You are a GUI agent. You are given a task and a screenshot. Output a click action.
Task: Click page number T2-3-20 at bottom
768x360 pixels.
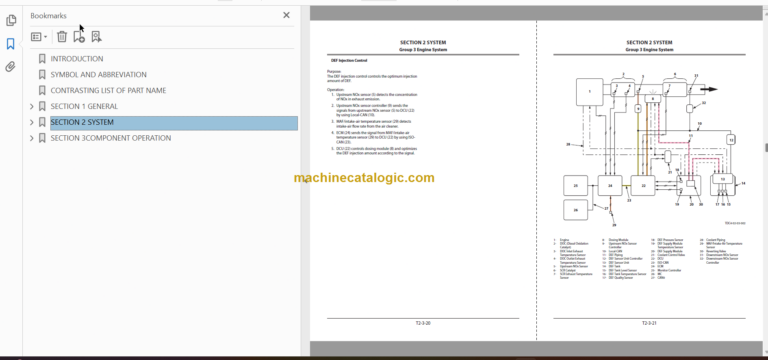pyautogui.click(x=423, y=323)
